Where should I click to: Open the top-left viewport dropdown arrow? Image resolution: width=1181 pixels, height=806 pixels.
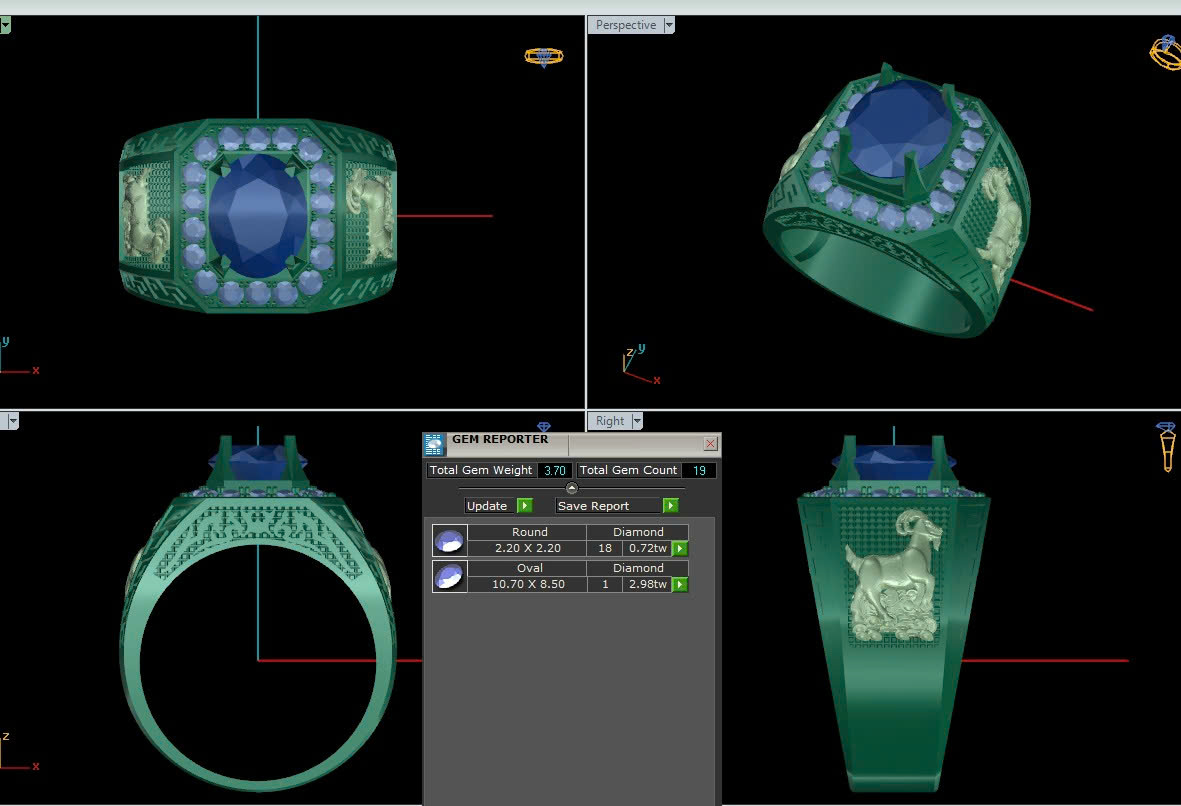tap(4, 25)
